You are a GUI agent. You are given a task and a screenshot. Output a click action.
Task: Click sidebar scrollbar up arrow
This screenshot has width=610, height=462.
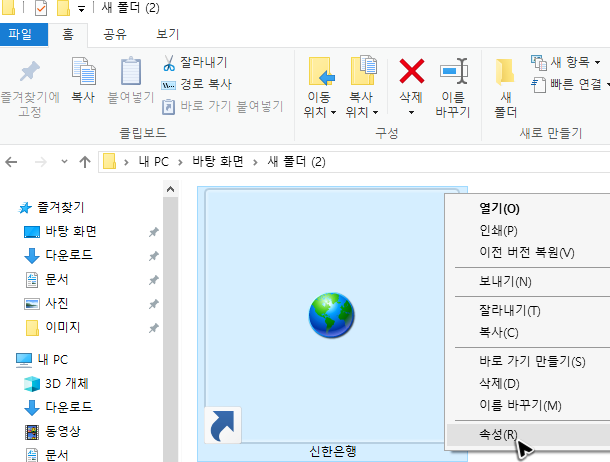pyautogui.click(x=170, y=189)
